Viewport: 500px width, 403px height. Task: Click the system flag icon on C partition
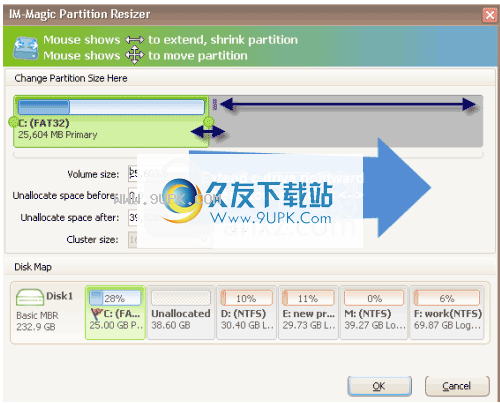96,314
